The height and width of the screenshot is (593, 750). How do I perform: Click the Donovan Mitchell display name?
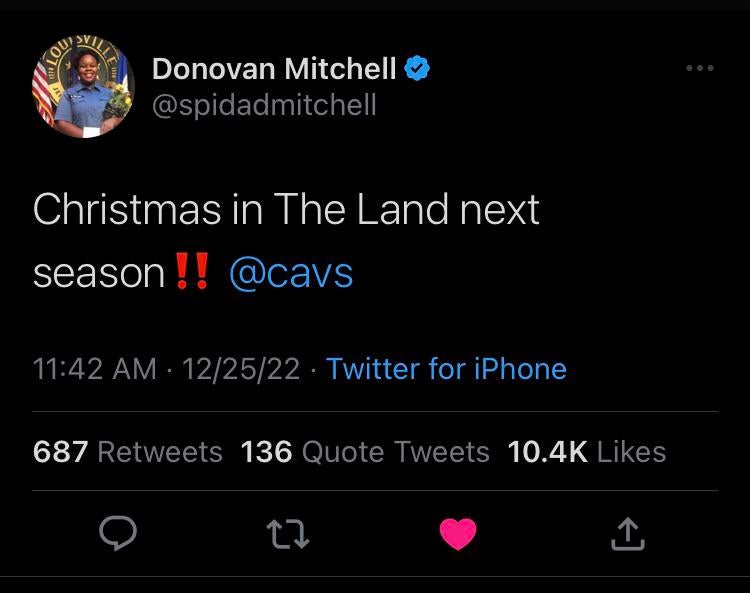[274, 69]
